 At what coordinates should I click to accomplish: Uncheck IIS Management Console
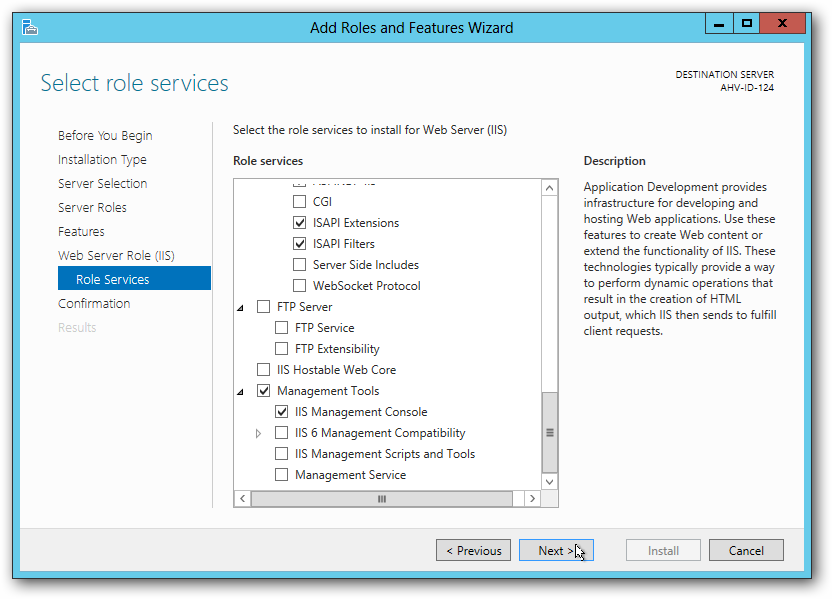[x=281, y=412]
